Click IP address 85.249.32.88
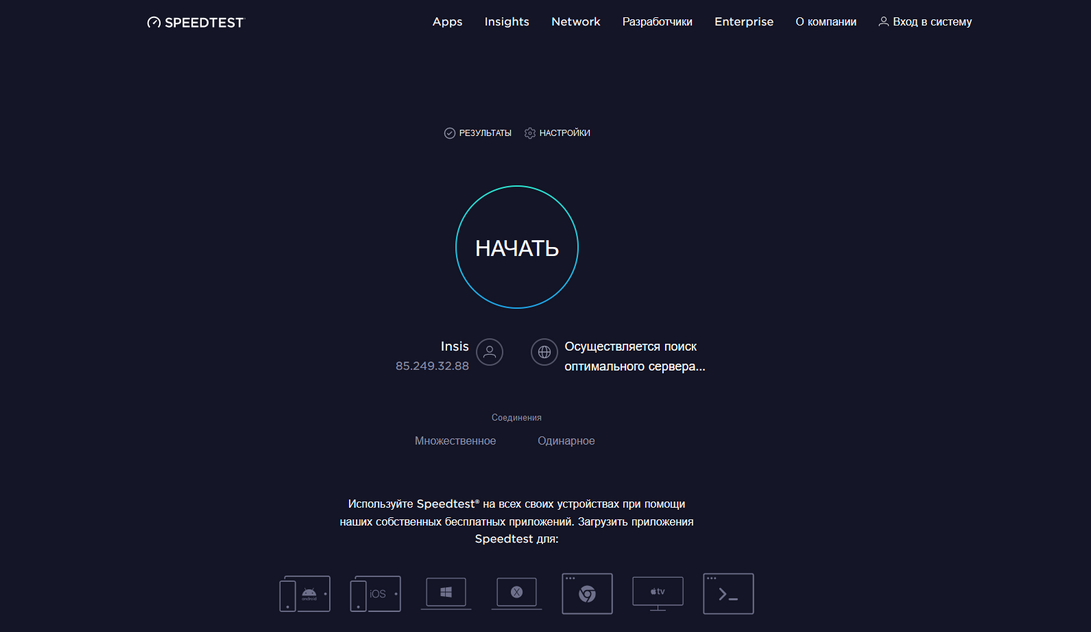Image resolution: width=1091 pixels, height=632 pixels. pyautogui.click(x=432, y=366)
